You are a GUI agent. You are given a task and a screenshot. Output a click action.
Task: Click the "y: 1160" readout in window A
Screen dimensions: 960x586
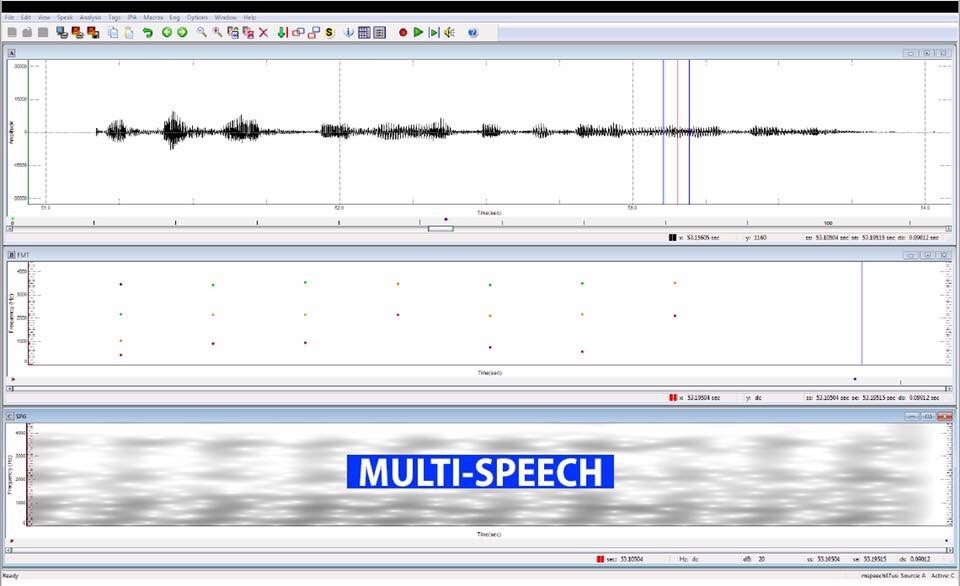756,237
